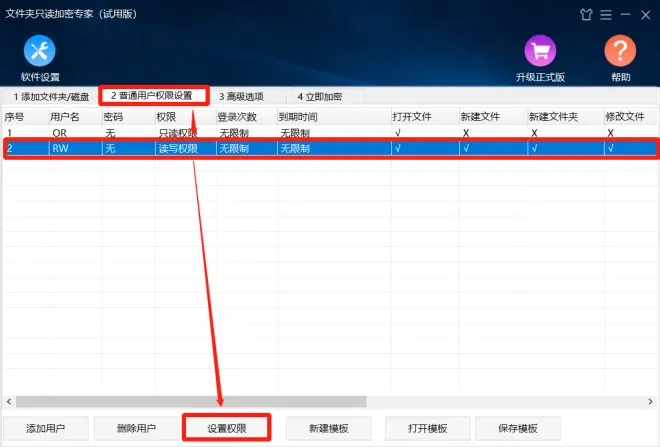The height and width of the screenshot is (447, 660).
Task: Switch to the 1 添加文件夹/磁盘 tab
Action: (x=51, y=97)
